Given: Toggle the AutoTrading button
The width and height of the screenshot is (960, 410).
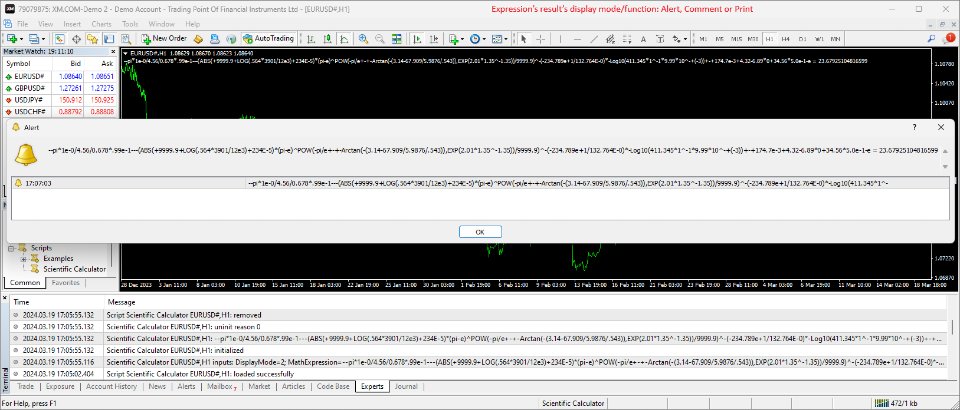Looking at the screenshot, I should (x=268, y=39).
